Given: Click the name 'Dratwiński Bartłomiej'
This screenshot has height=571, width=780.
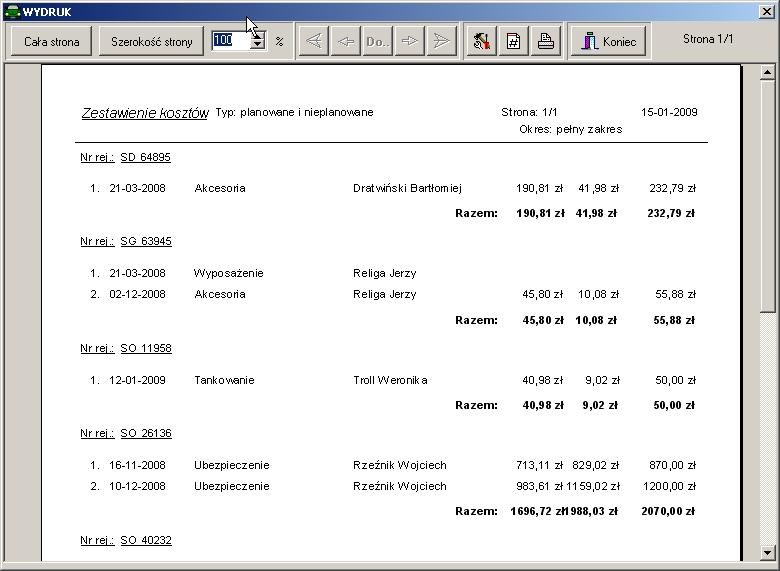Looking at the screenshot, I should tap(407, 188).
